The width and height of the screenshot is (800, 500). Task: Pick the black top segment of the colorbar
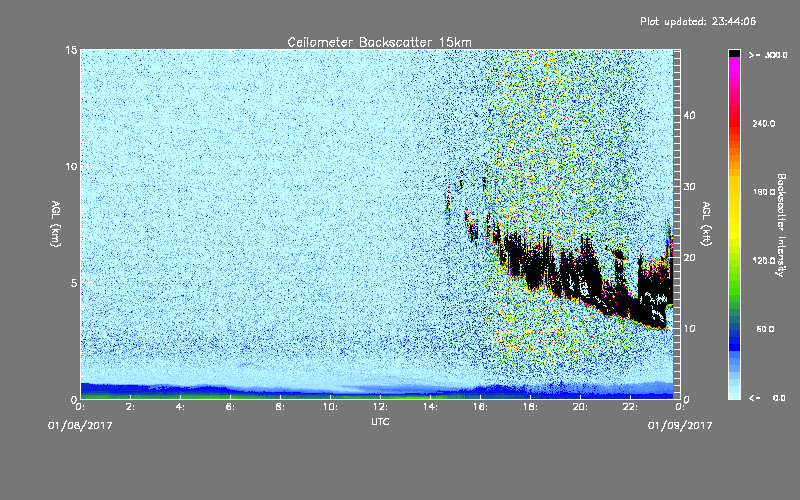tap(734, 53)
